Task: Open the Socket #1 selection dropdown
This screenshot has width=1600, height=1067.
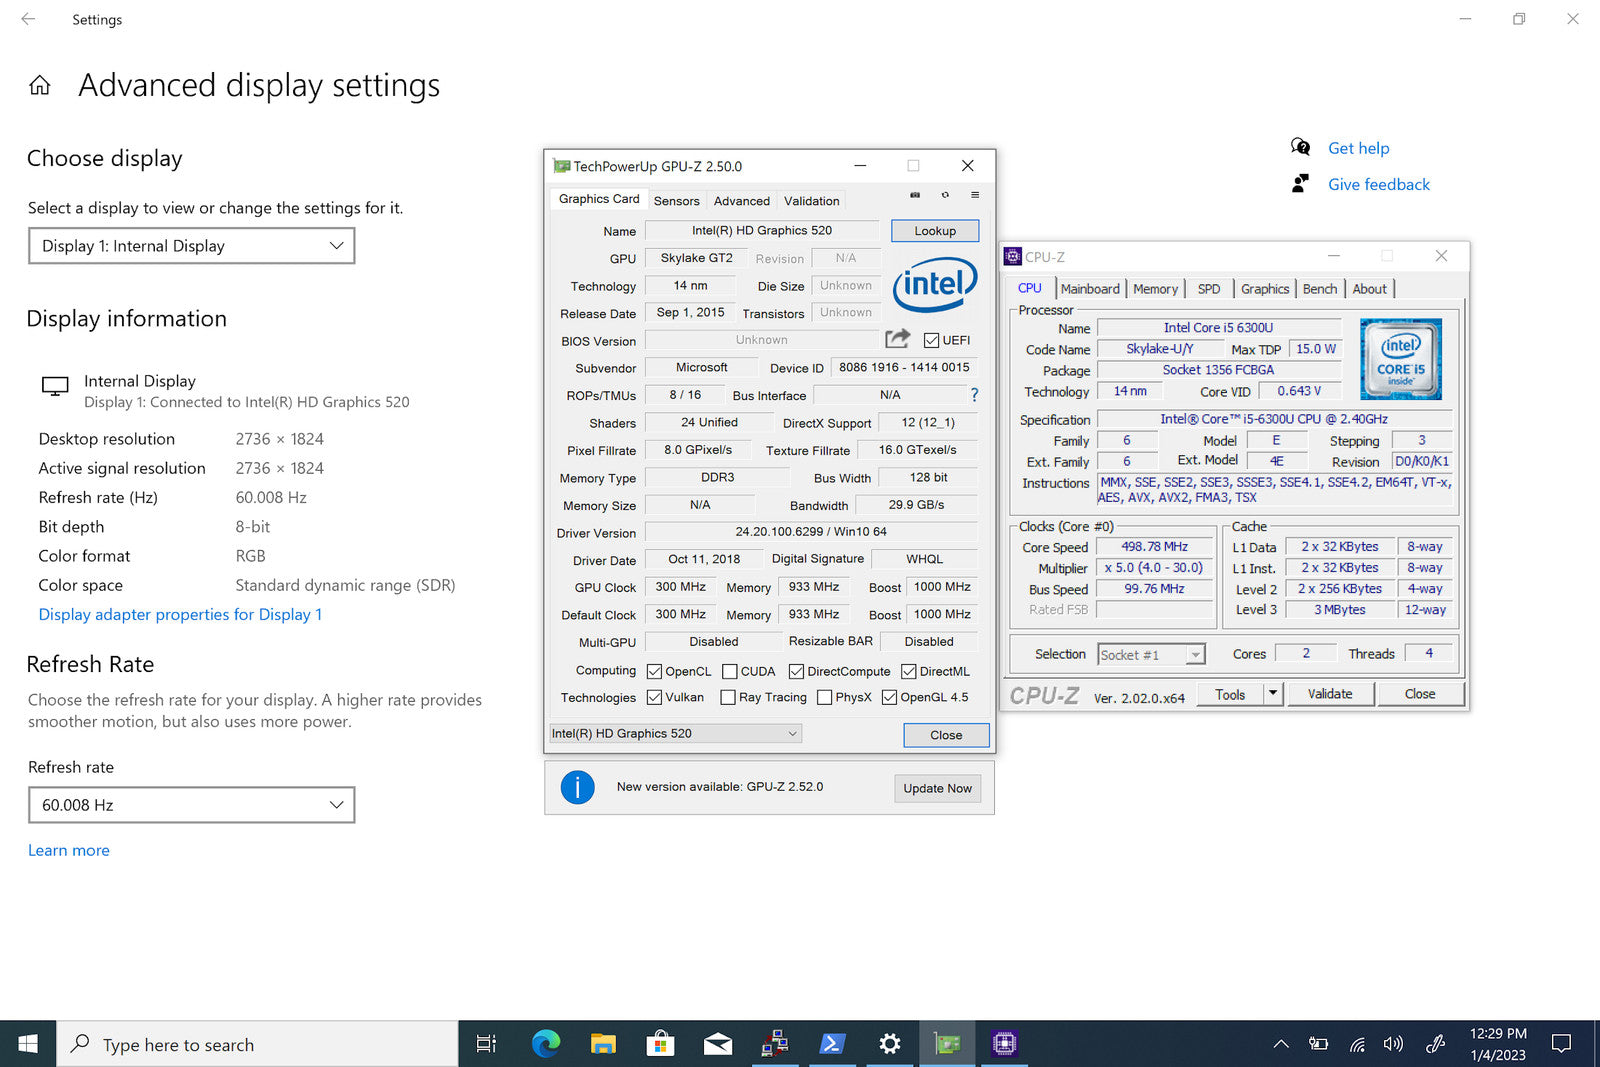Action: pyautogui.click(x=1151, y=655)
